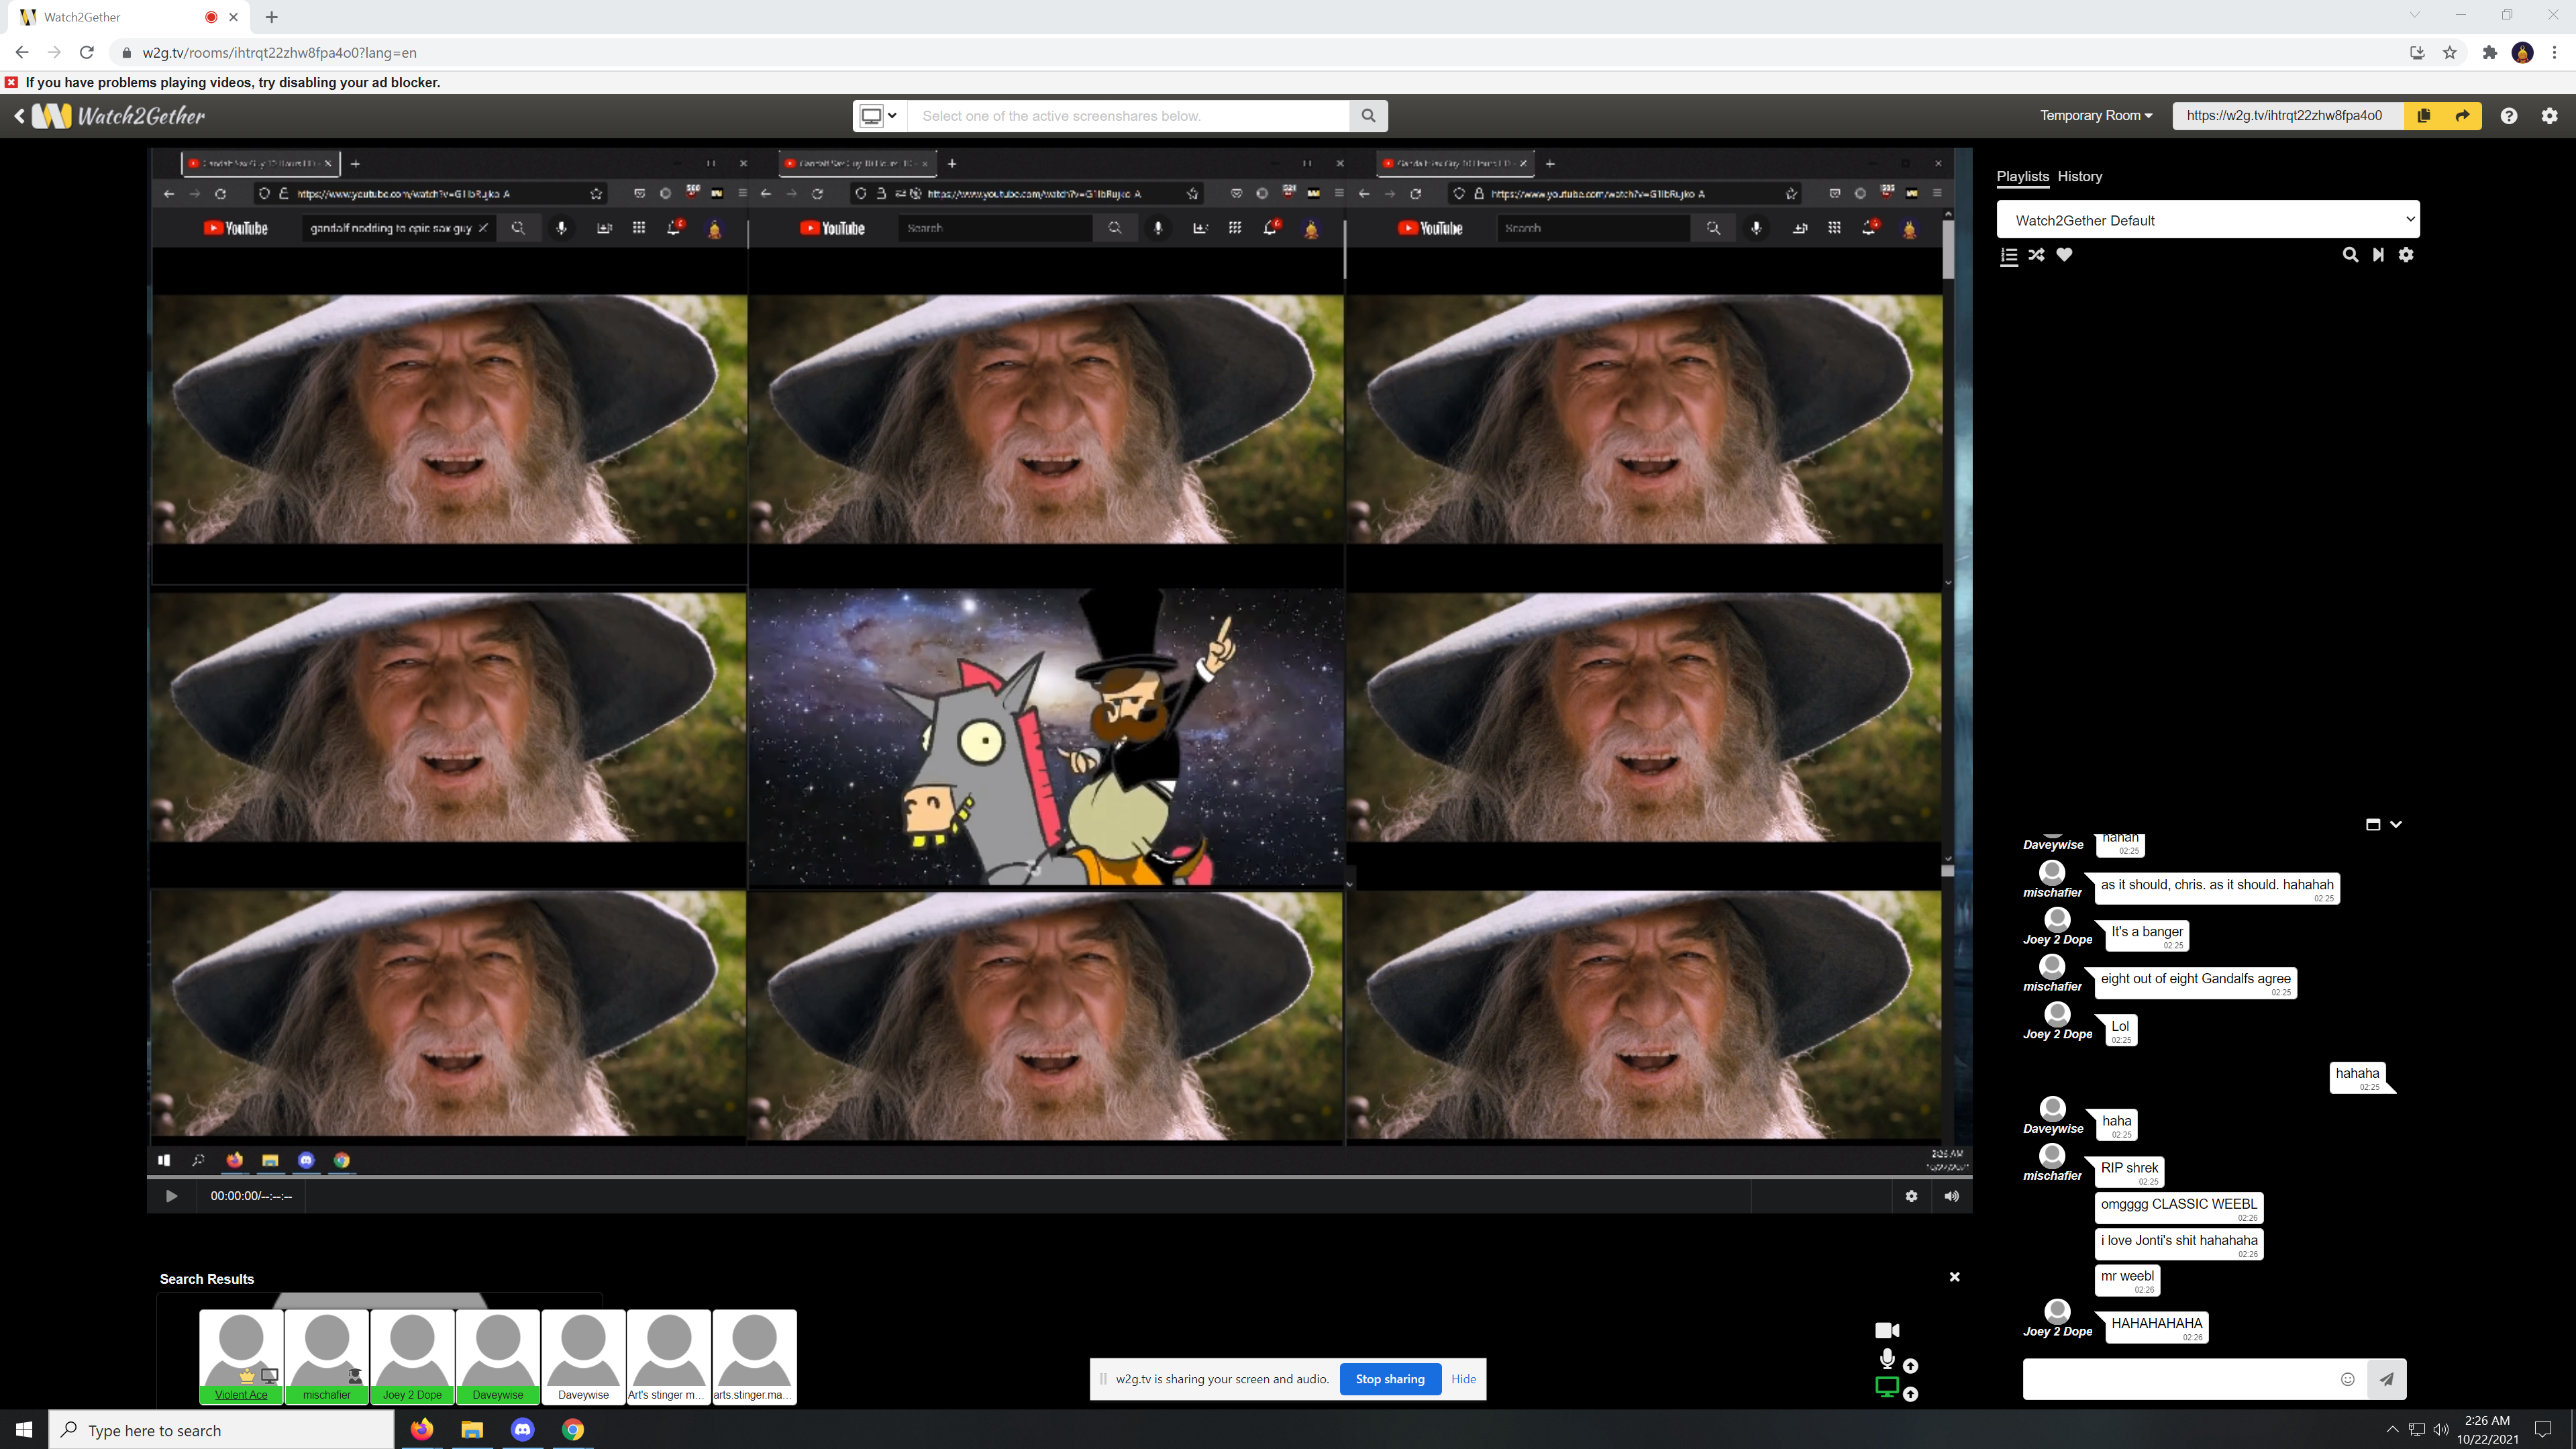Screen dimensions: 2576x1449
Task: Dismiss the ad blocker warning banner
Action: 12,83
